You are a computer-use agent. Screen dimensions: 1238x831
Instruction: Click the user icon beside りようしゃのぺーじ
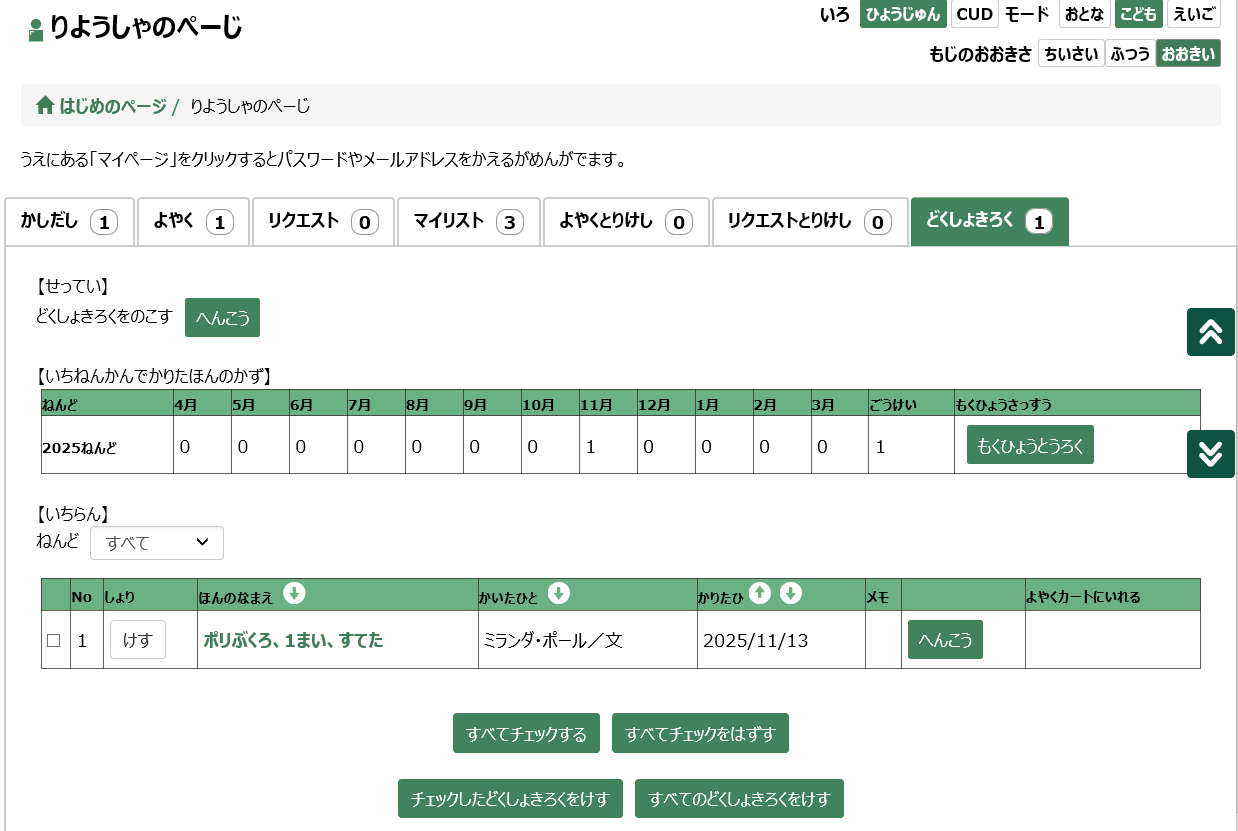pyautogui.click(x=36, y=29)
